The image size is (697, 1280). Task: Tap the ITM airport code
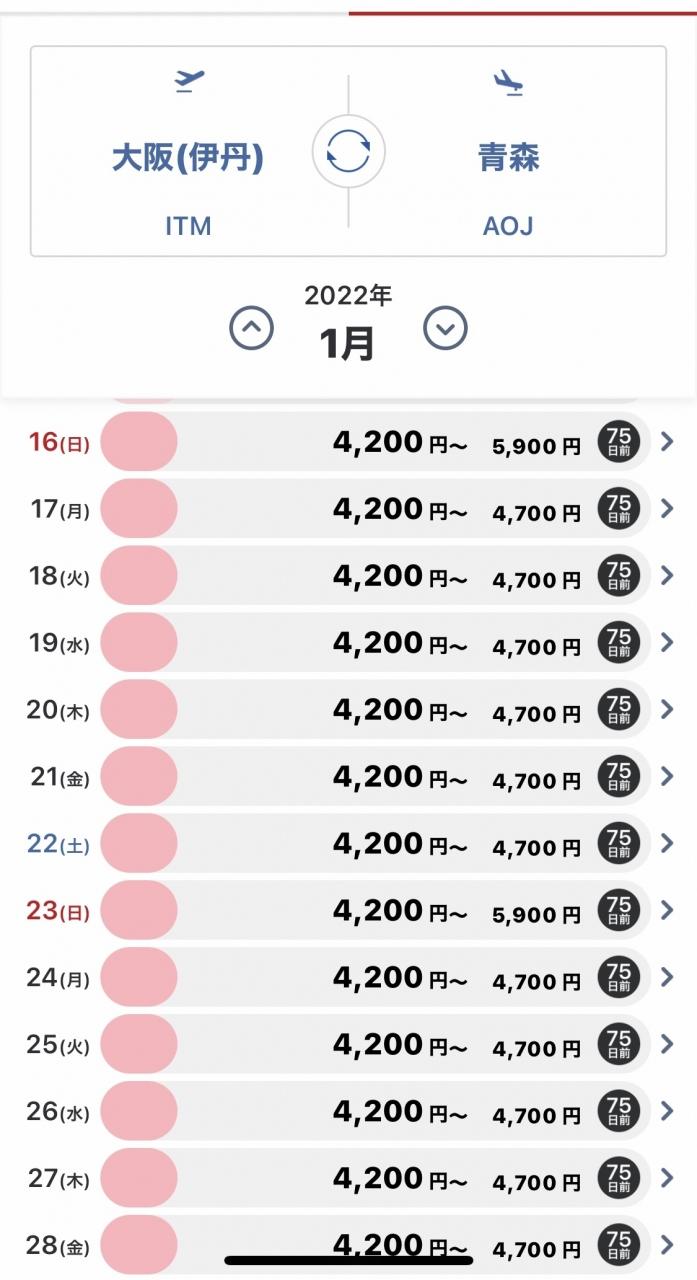tap(188, 226)
